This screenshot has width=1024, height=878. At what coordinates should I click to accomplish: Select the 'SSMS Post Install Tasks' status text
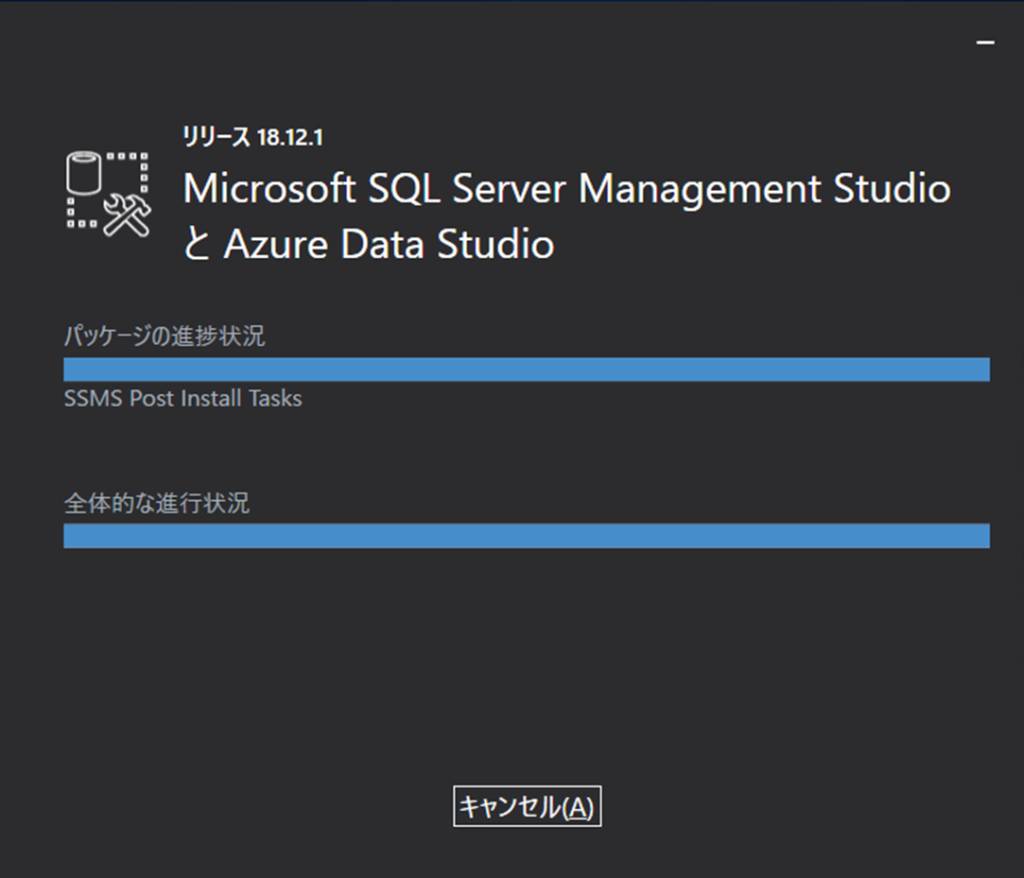pyautogui.click(x=183, y=398)
